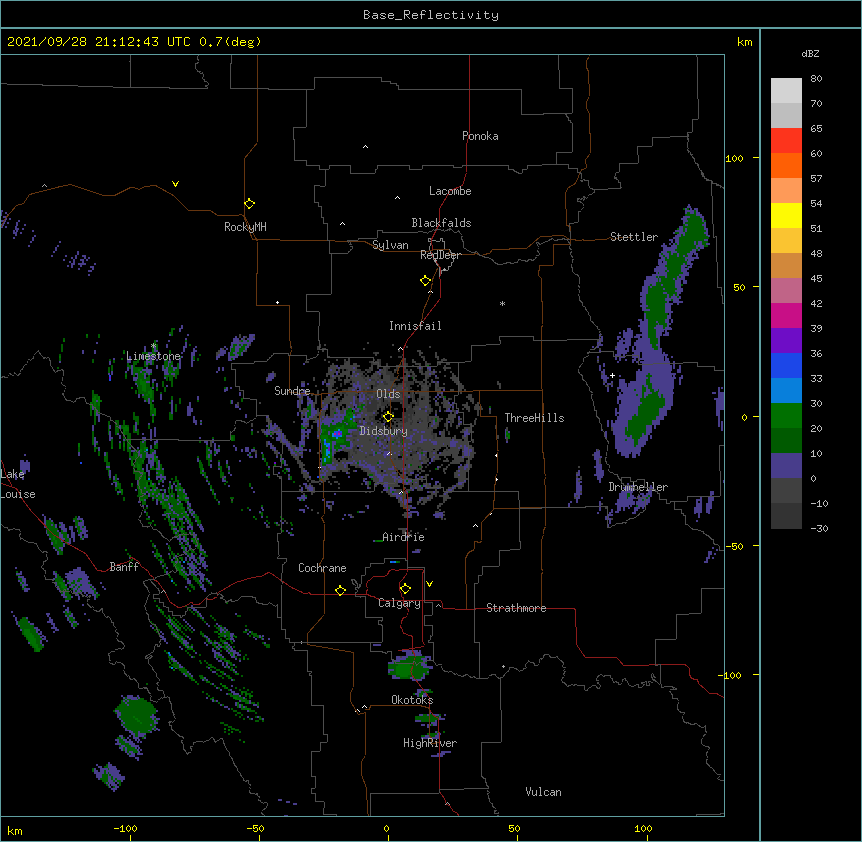Viewport: 862px width, 842px height.
Task: Pick the bright yellow 54-51 dBZ legend swatch
Action: tap(786, 215)
